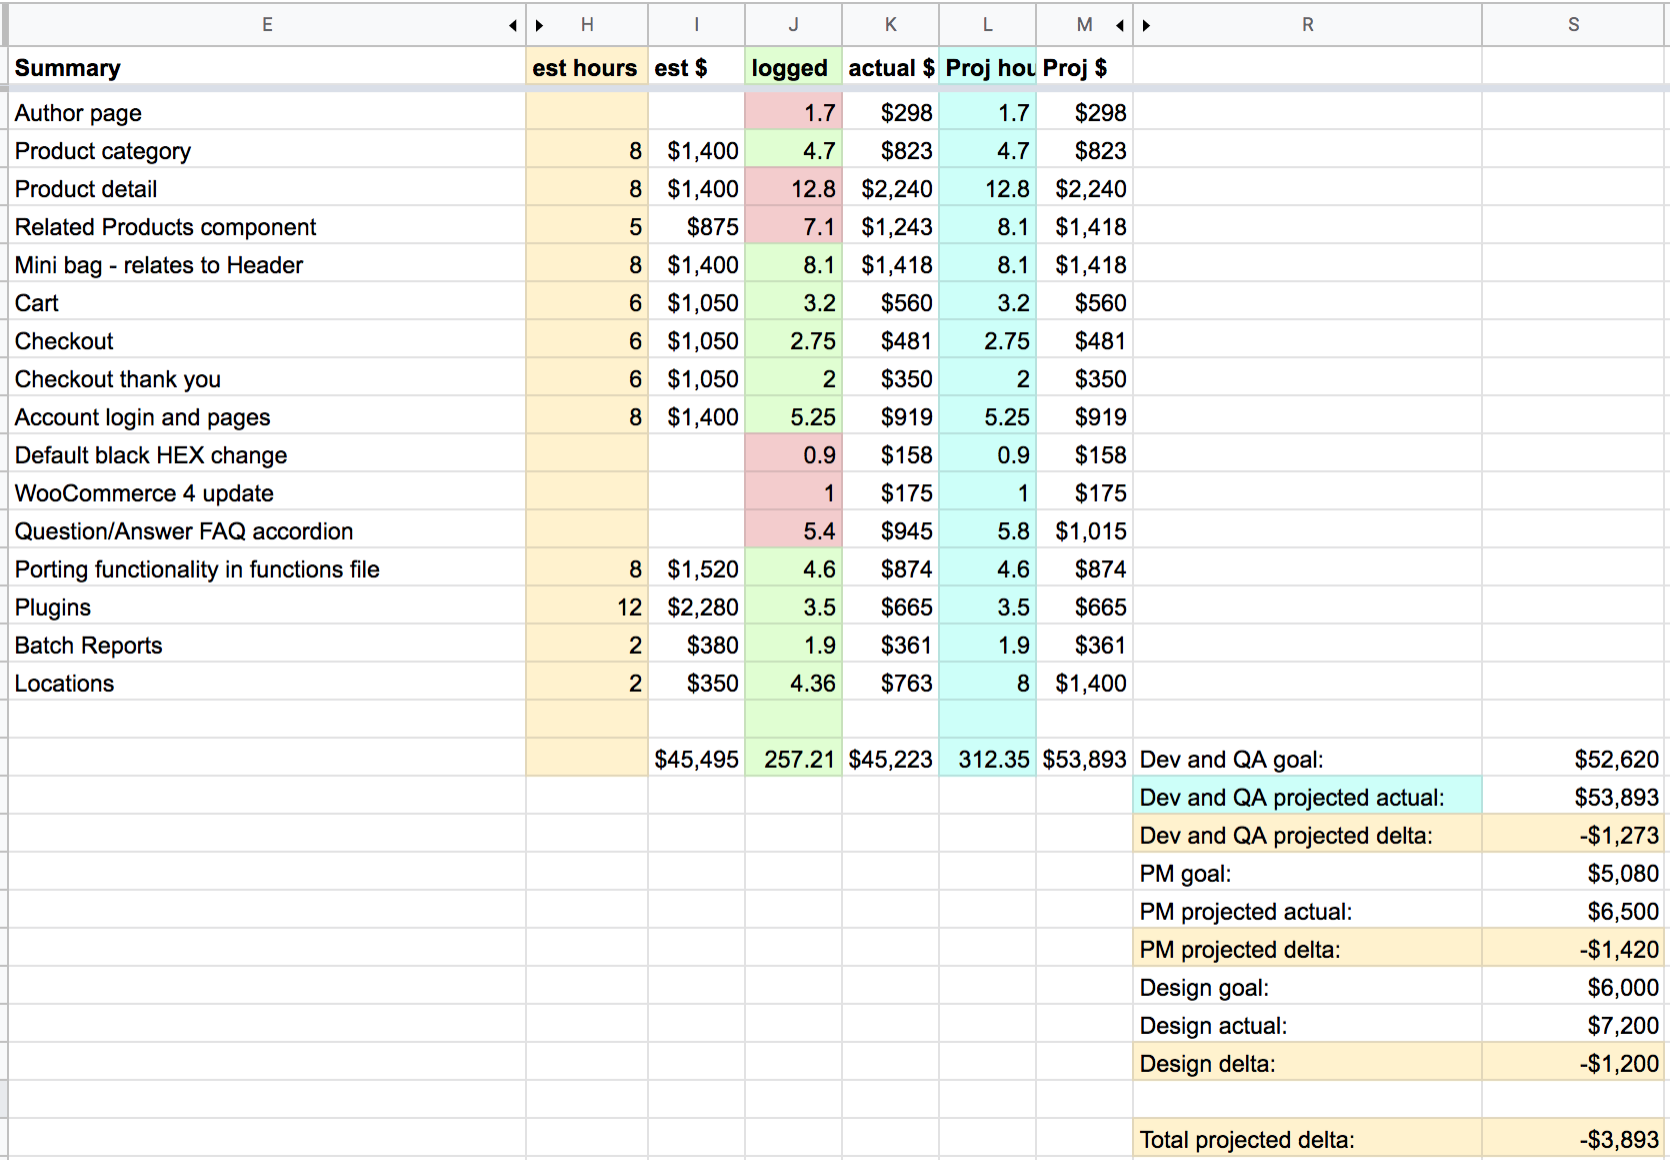The height and width of the screenshot is (1160, 1670).
Task: Click the 'actual $' header cell
Action: point(890,68)
